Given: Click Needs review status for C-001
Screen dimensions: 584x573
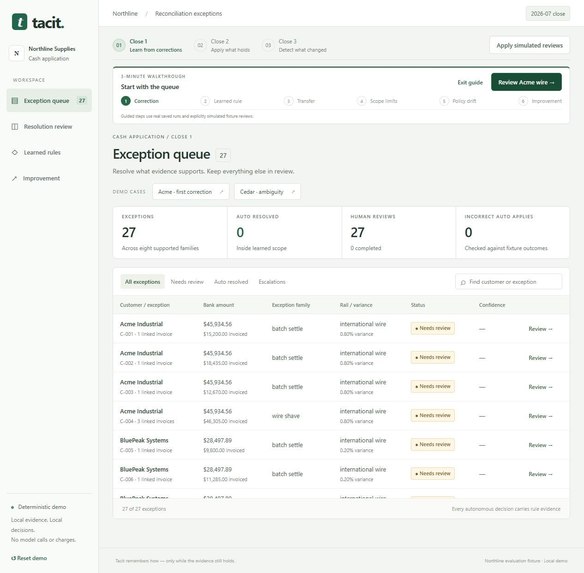Looking at the screenshot, I should pos(432,329).
